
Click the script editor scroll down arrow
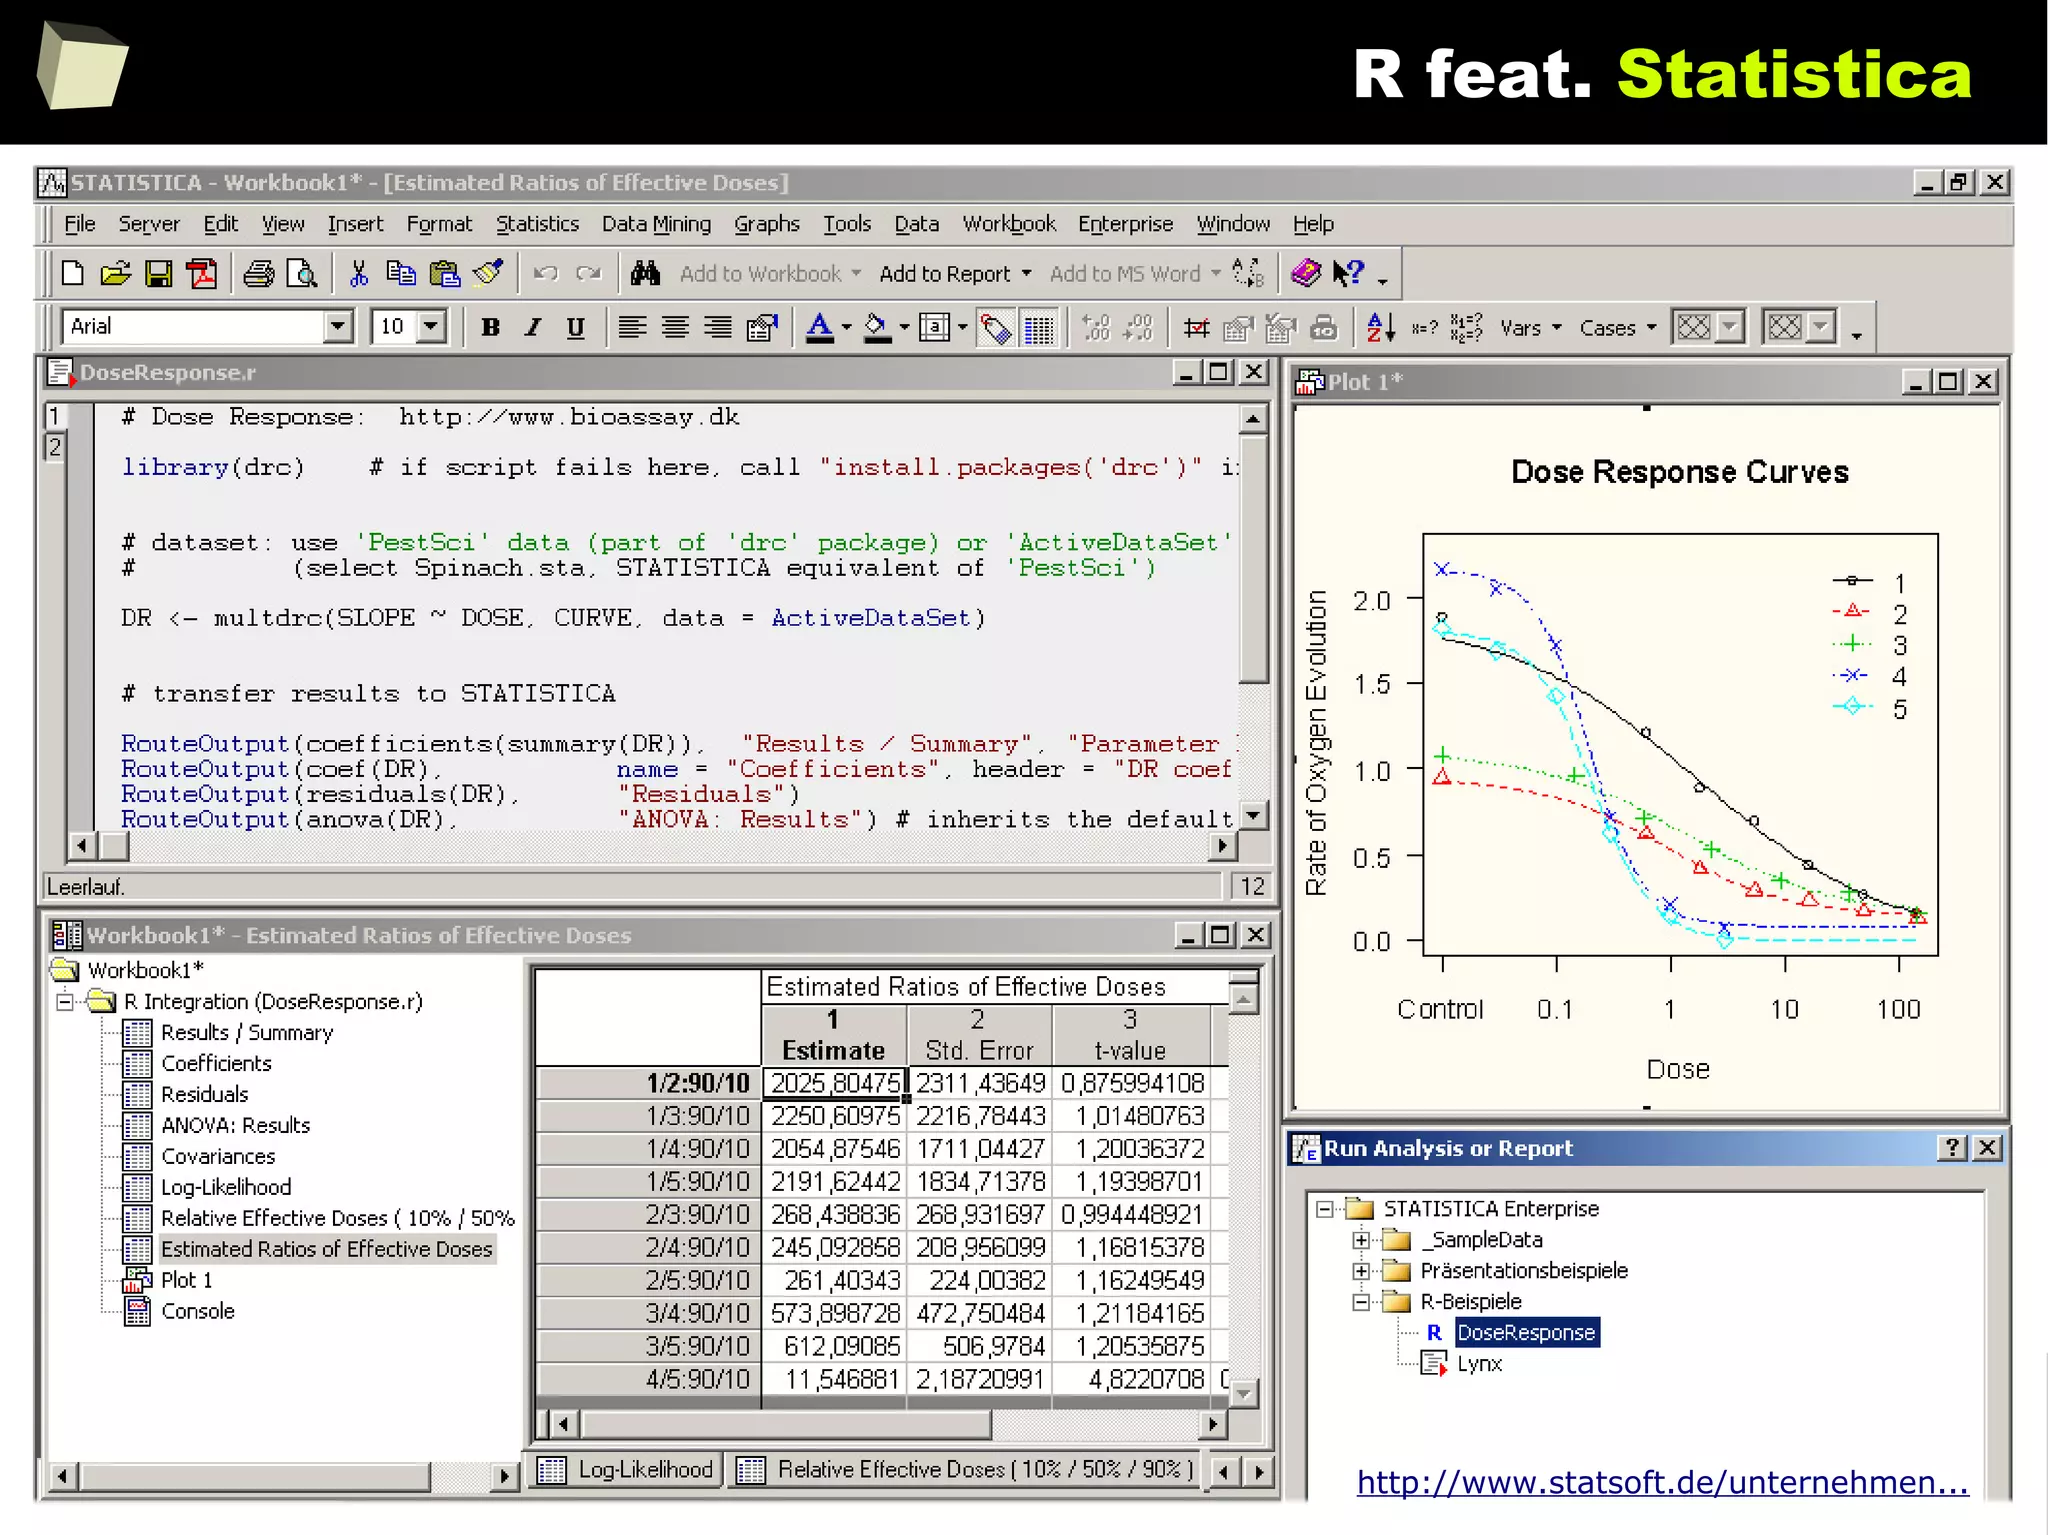[x=1253, y=816]
